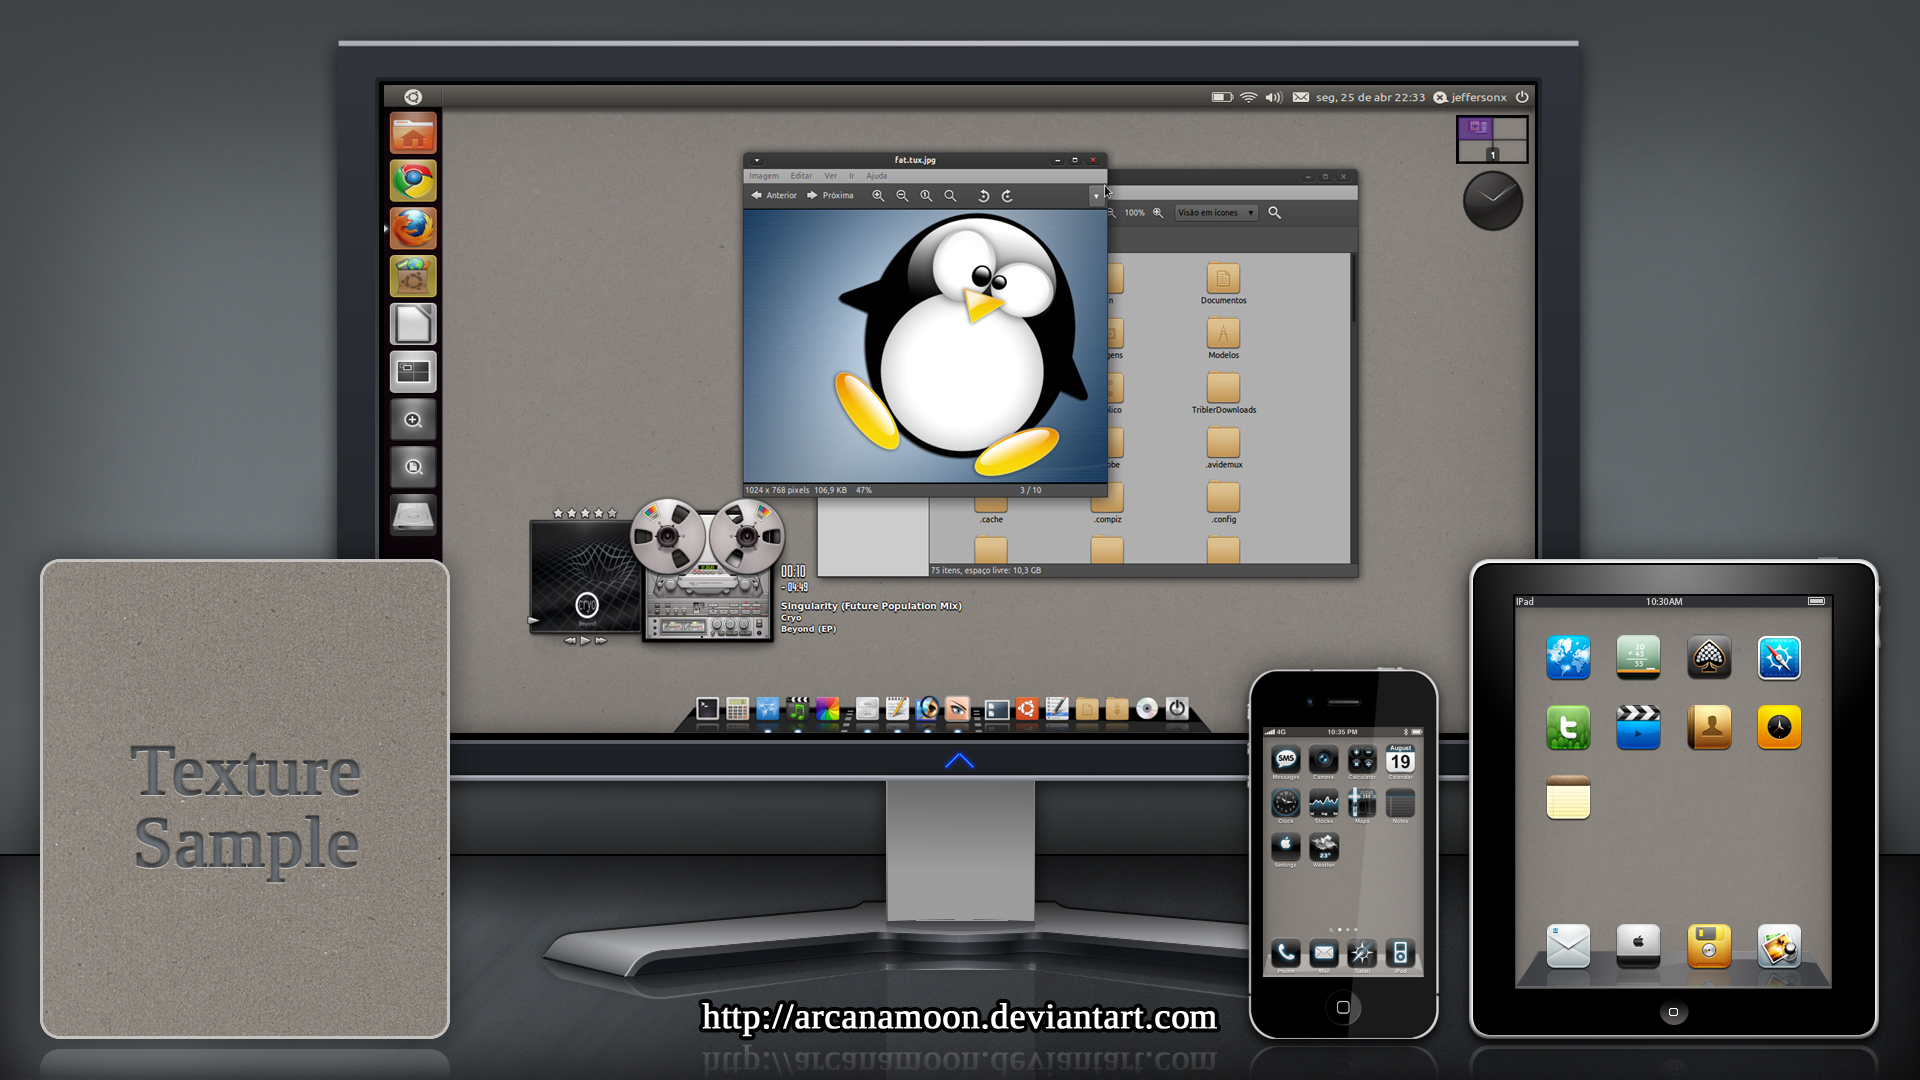Screen dimensions: 1920x1080
Task: Rotate image counterclockwise
Action: (x=983, y=196)
